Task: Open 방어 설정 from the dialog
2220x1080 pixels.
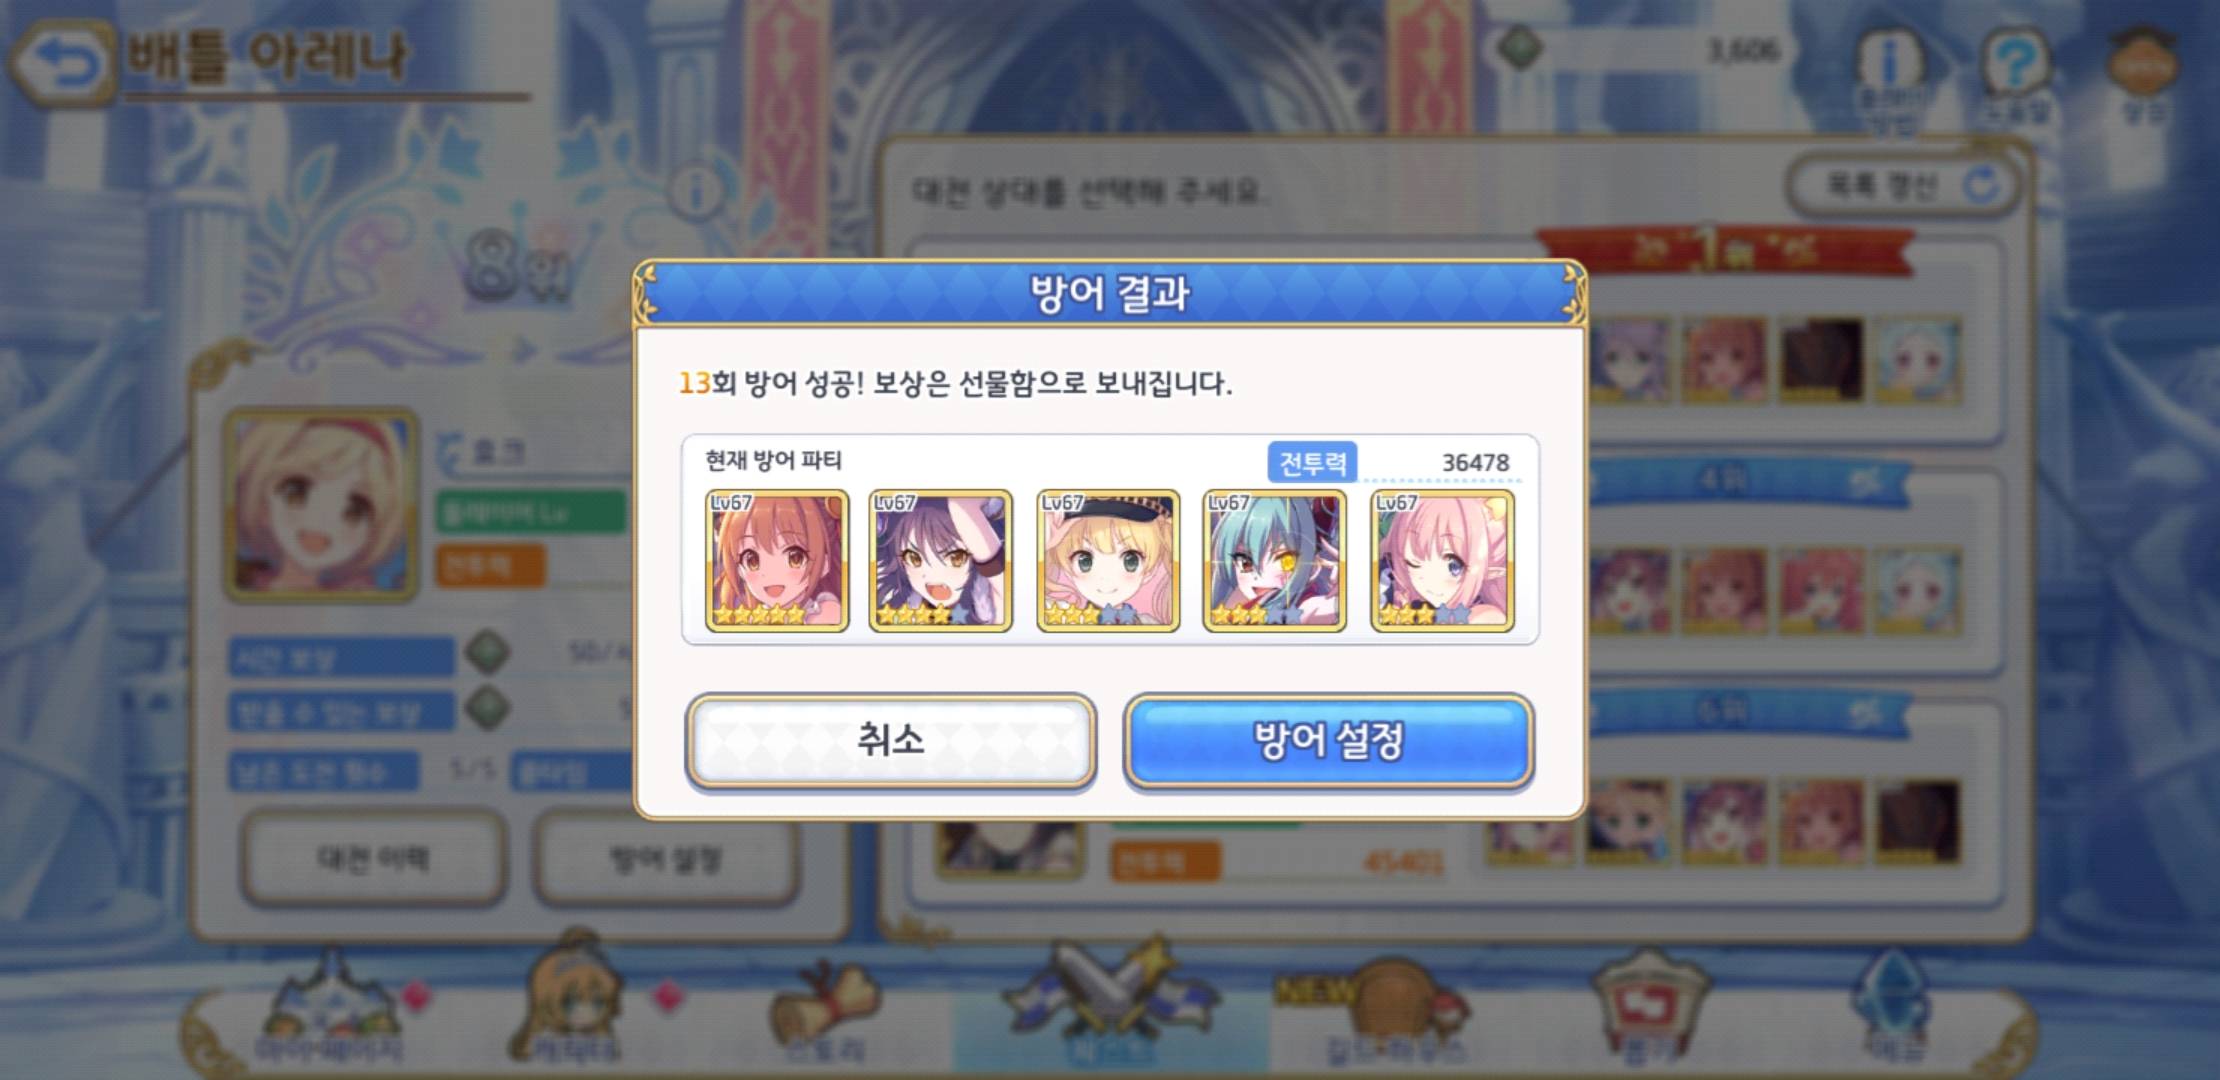Action: pyautogui.click(x=1329, y=740)
